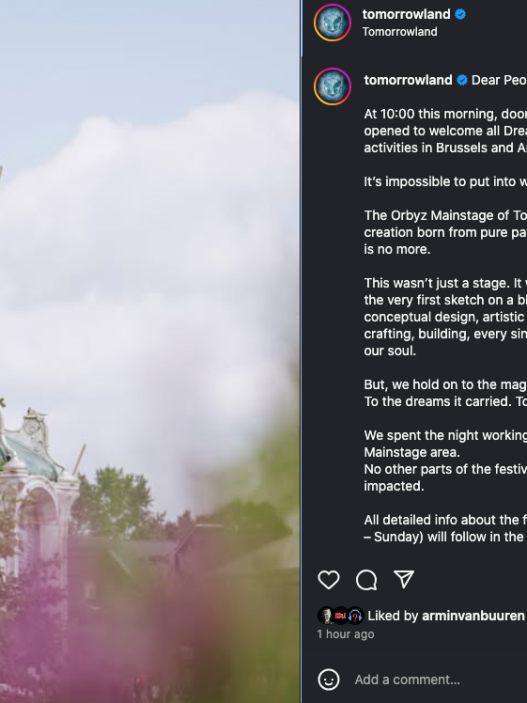Screen dimensions: 527x703
Task: Click the verified badge in the header
Action: [460, 14]
